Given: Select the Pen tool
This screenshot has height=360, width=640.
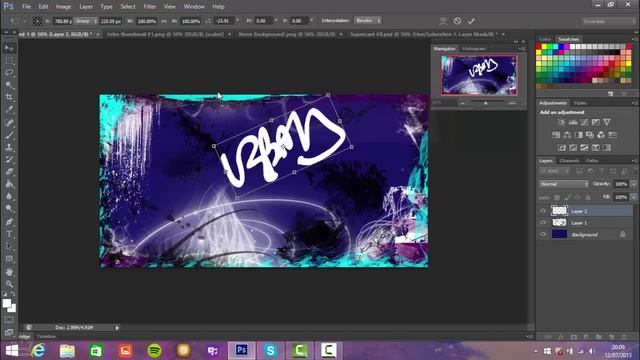Looking at the screenshot, I should click(9, 222).
